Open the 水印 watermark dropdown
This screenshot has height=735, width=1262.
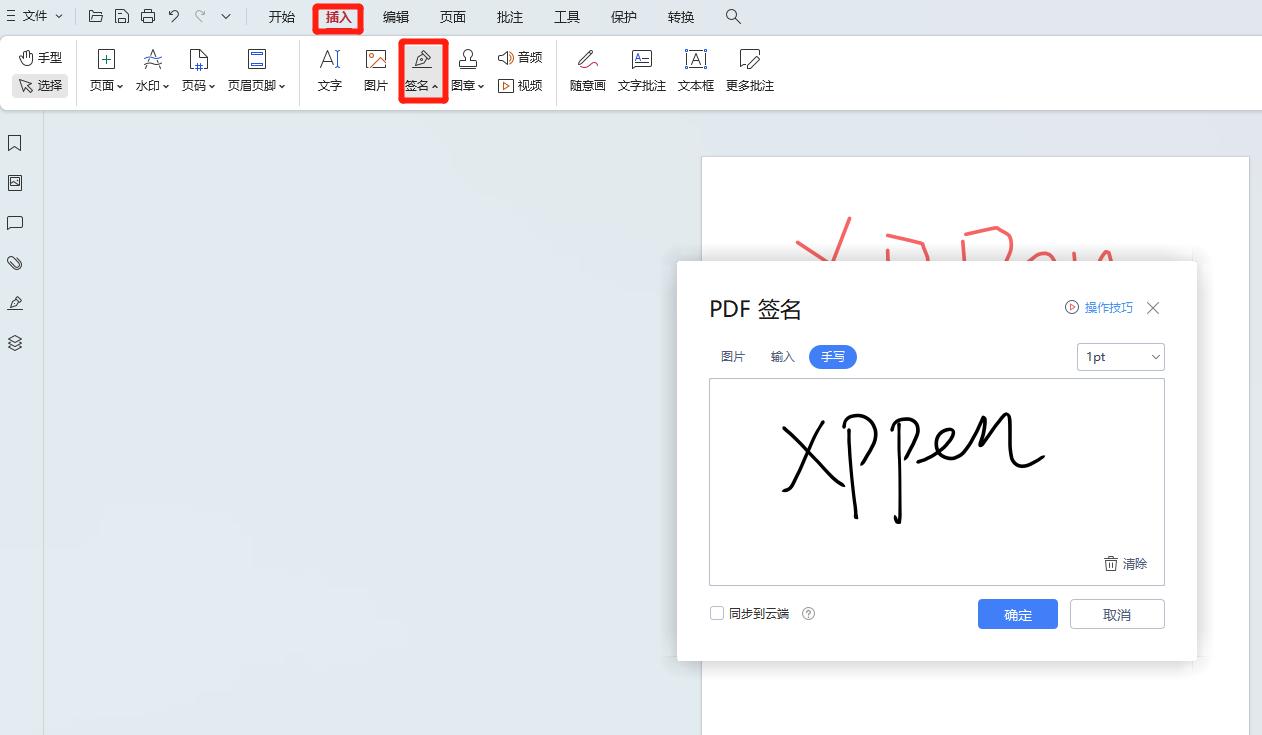[152, 70]
